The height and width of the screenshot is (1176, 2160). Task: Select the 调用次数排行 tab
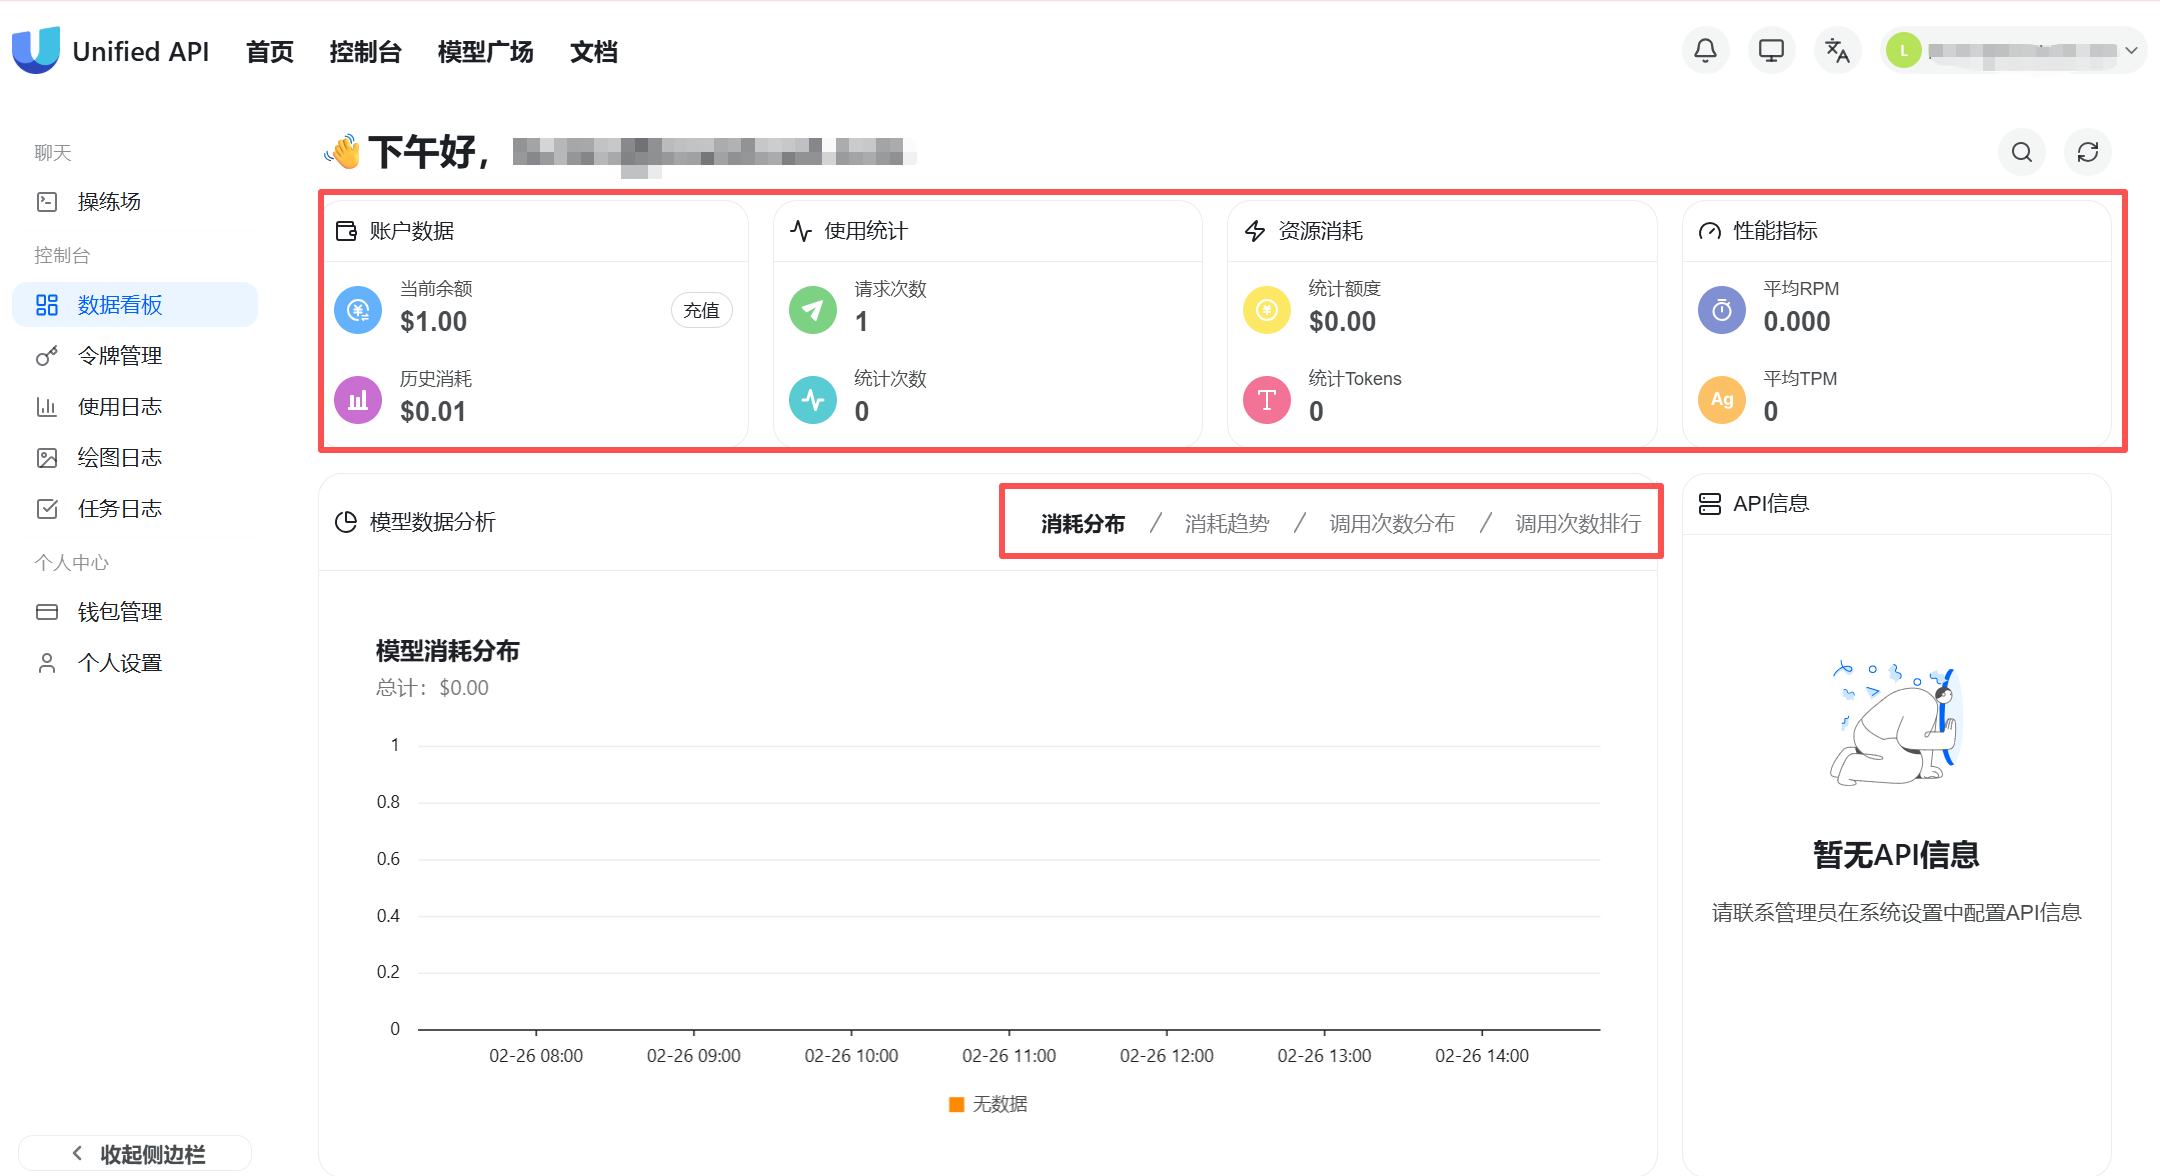[x=1577, y=523]
